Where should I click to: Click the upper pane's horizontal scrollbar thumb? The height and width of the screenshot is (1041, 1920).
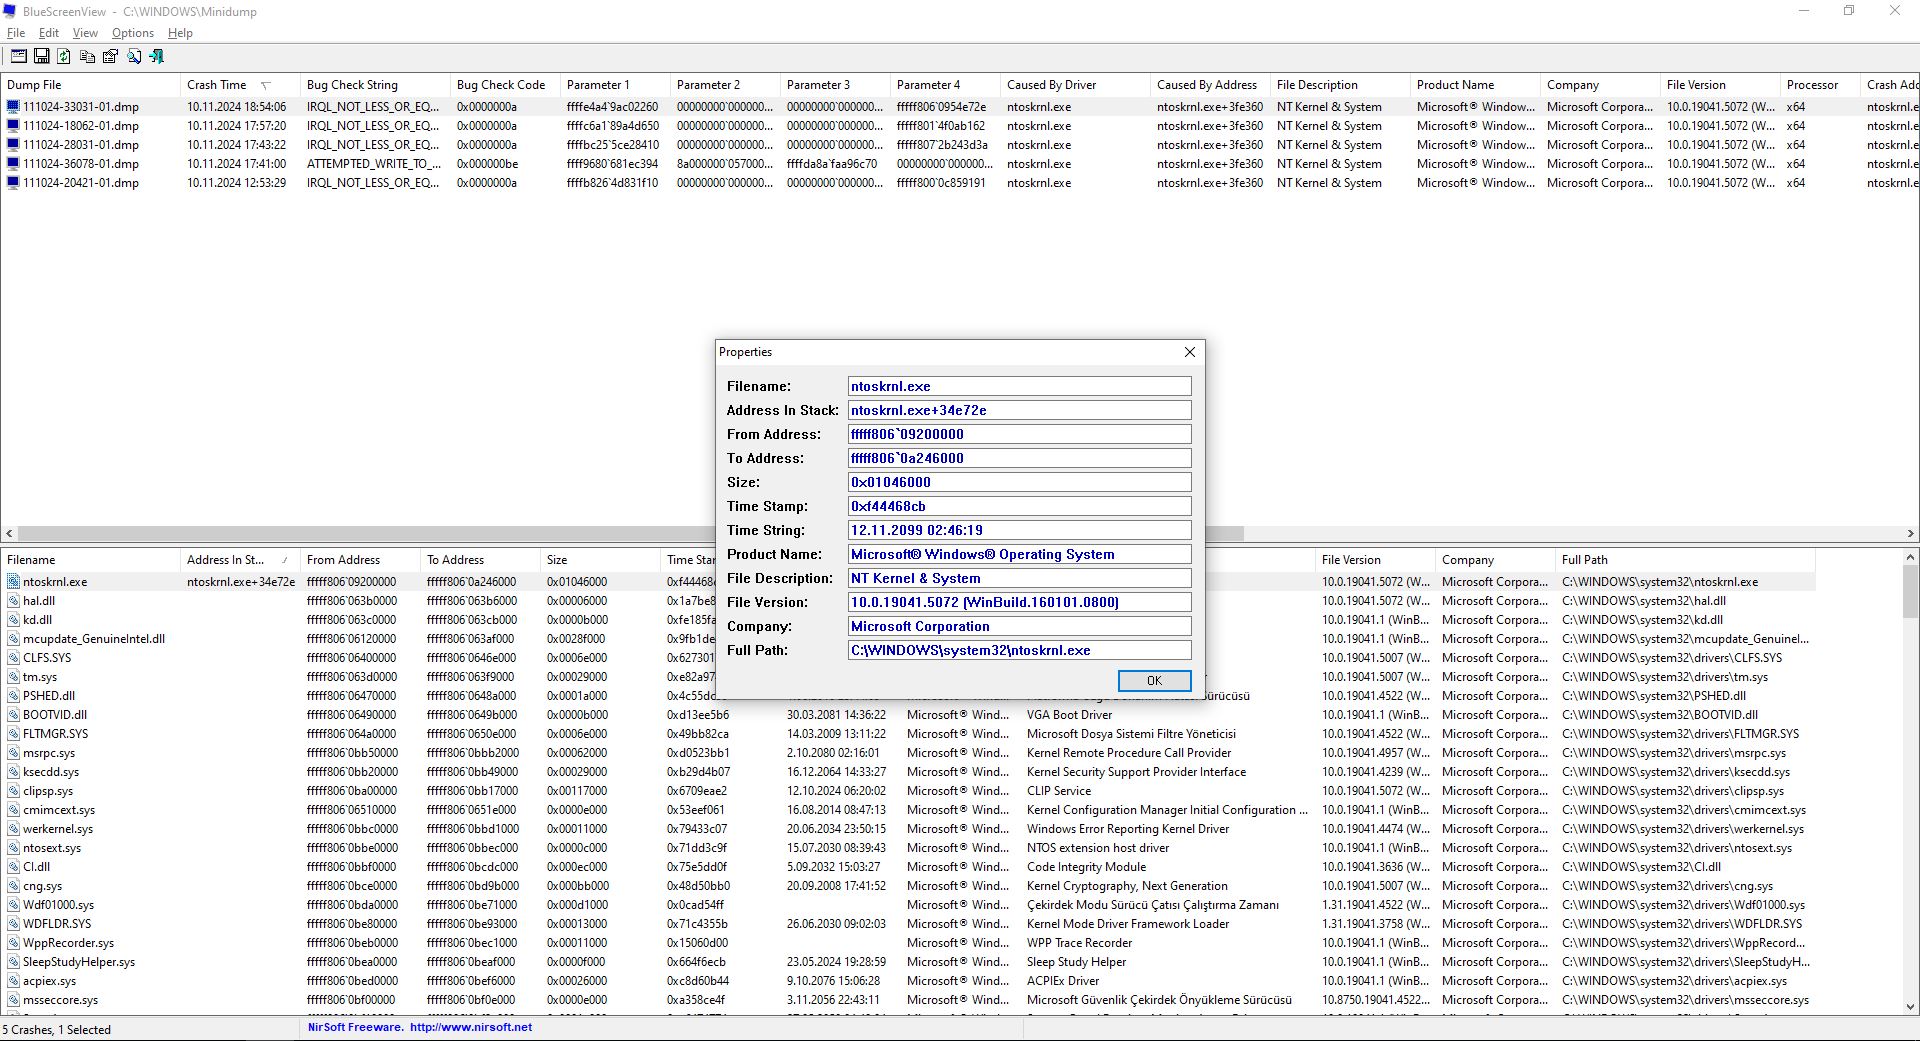point(630,534)
